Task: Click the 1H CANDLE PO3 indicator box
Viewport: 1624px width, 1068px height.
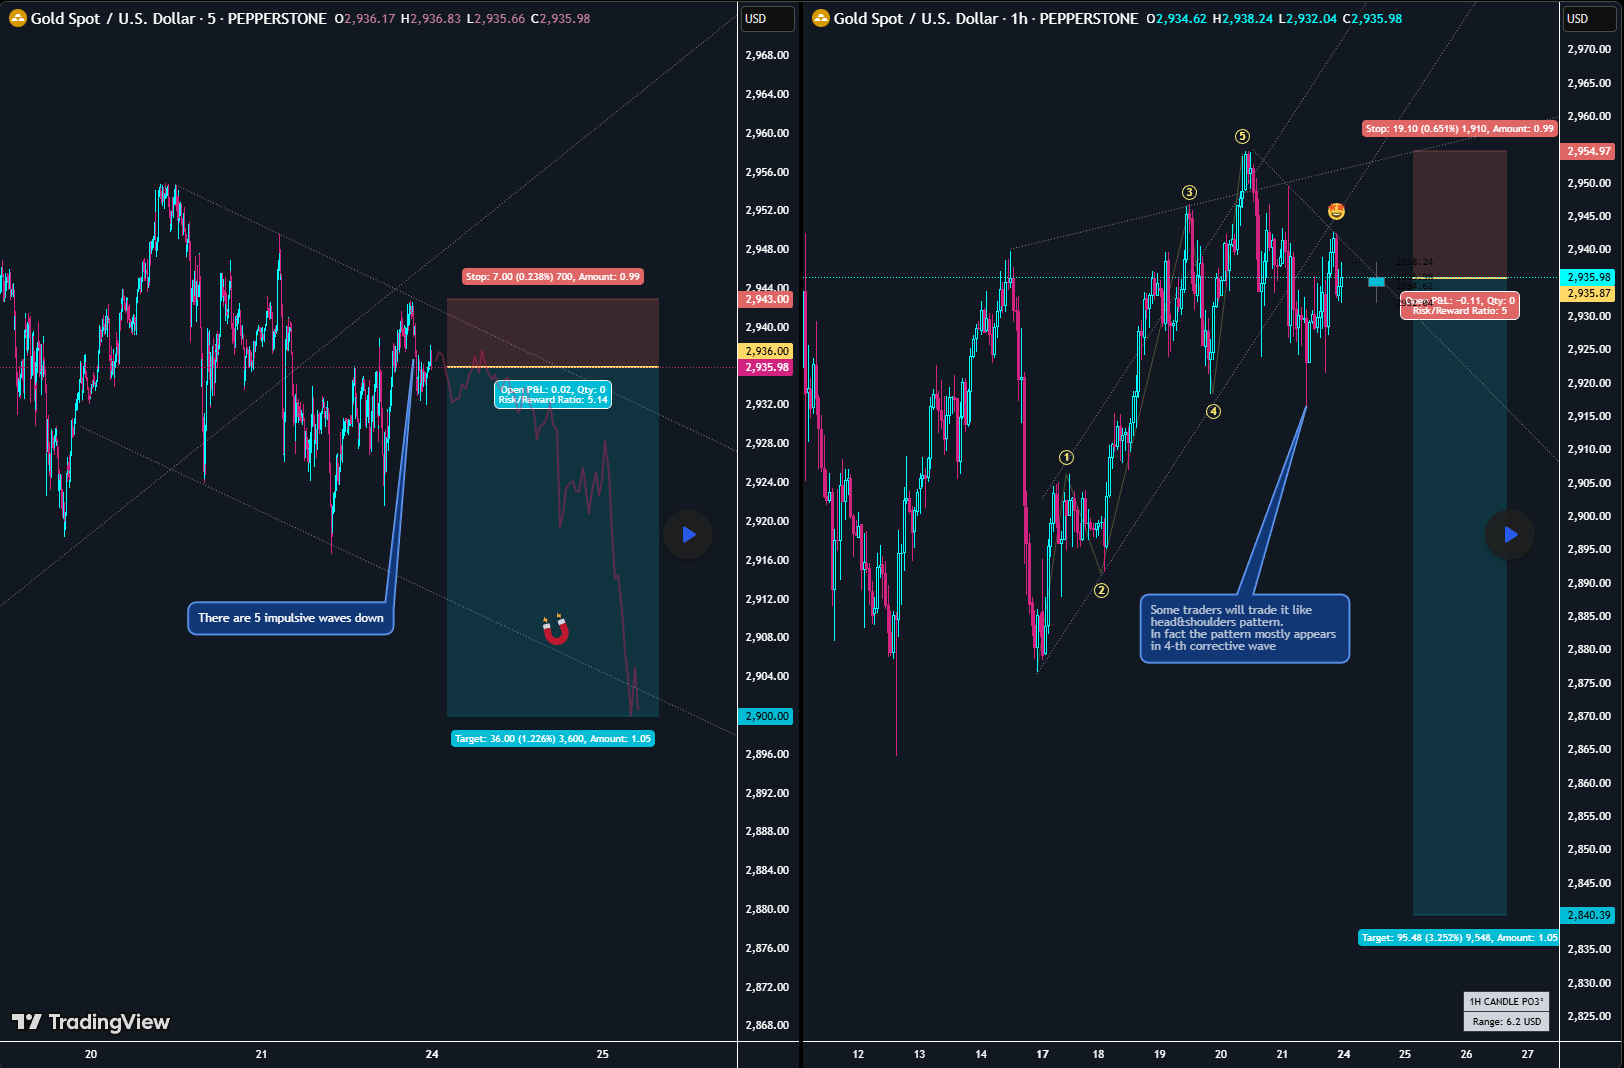Action: (1506, 1001)
